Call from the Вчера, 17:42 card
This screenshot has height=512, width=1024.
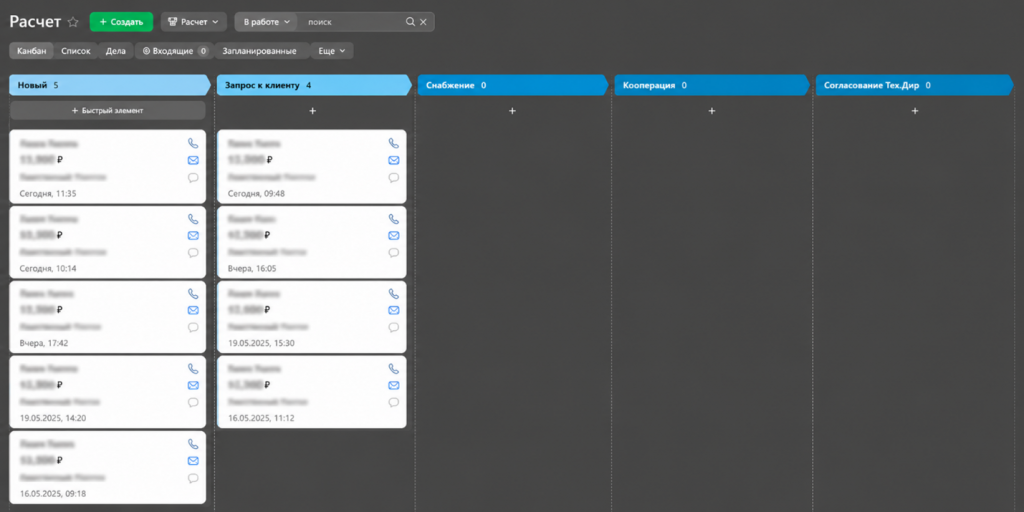coord(193,294)
